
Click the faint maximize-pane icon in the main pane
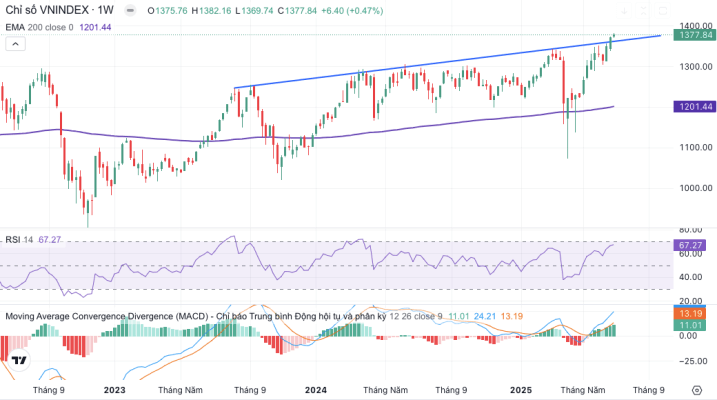[663, 11]
